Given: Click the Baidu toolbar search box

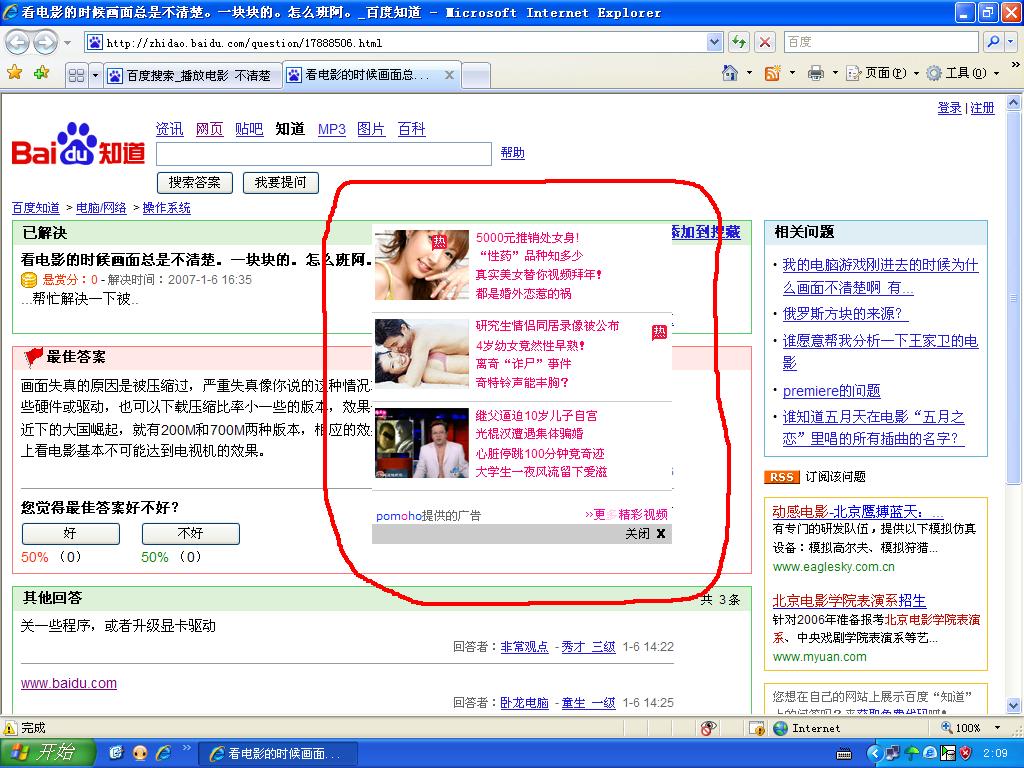Looking at the screenshot, I should click(882, 42).
